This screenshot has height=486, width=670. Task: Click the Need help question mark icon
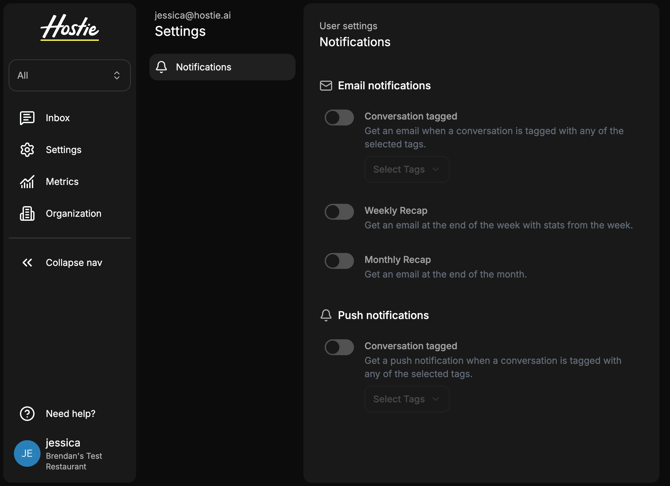coord(27,414)
